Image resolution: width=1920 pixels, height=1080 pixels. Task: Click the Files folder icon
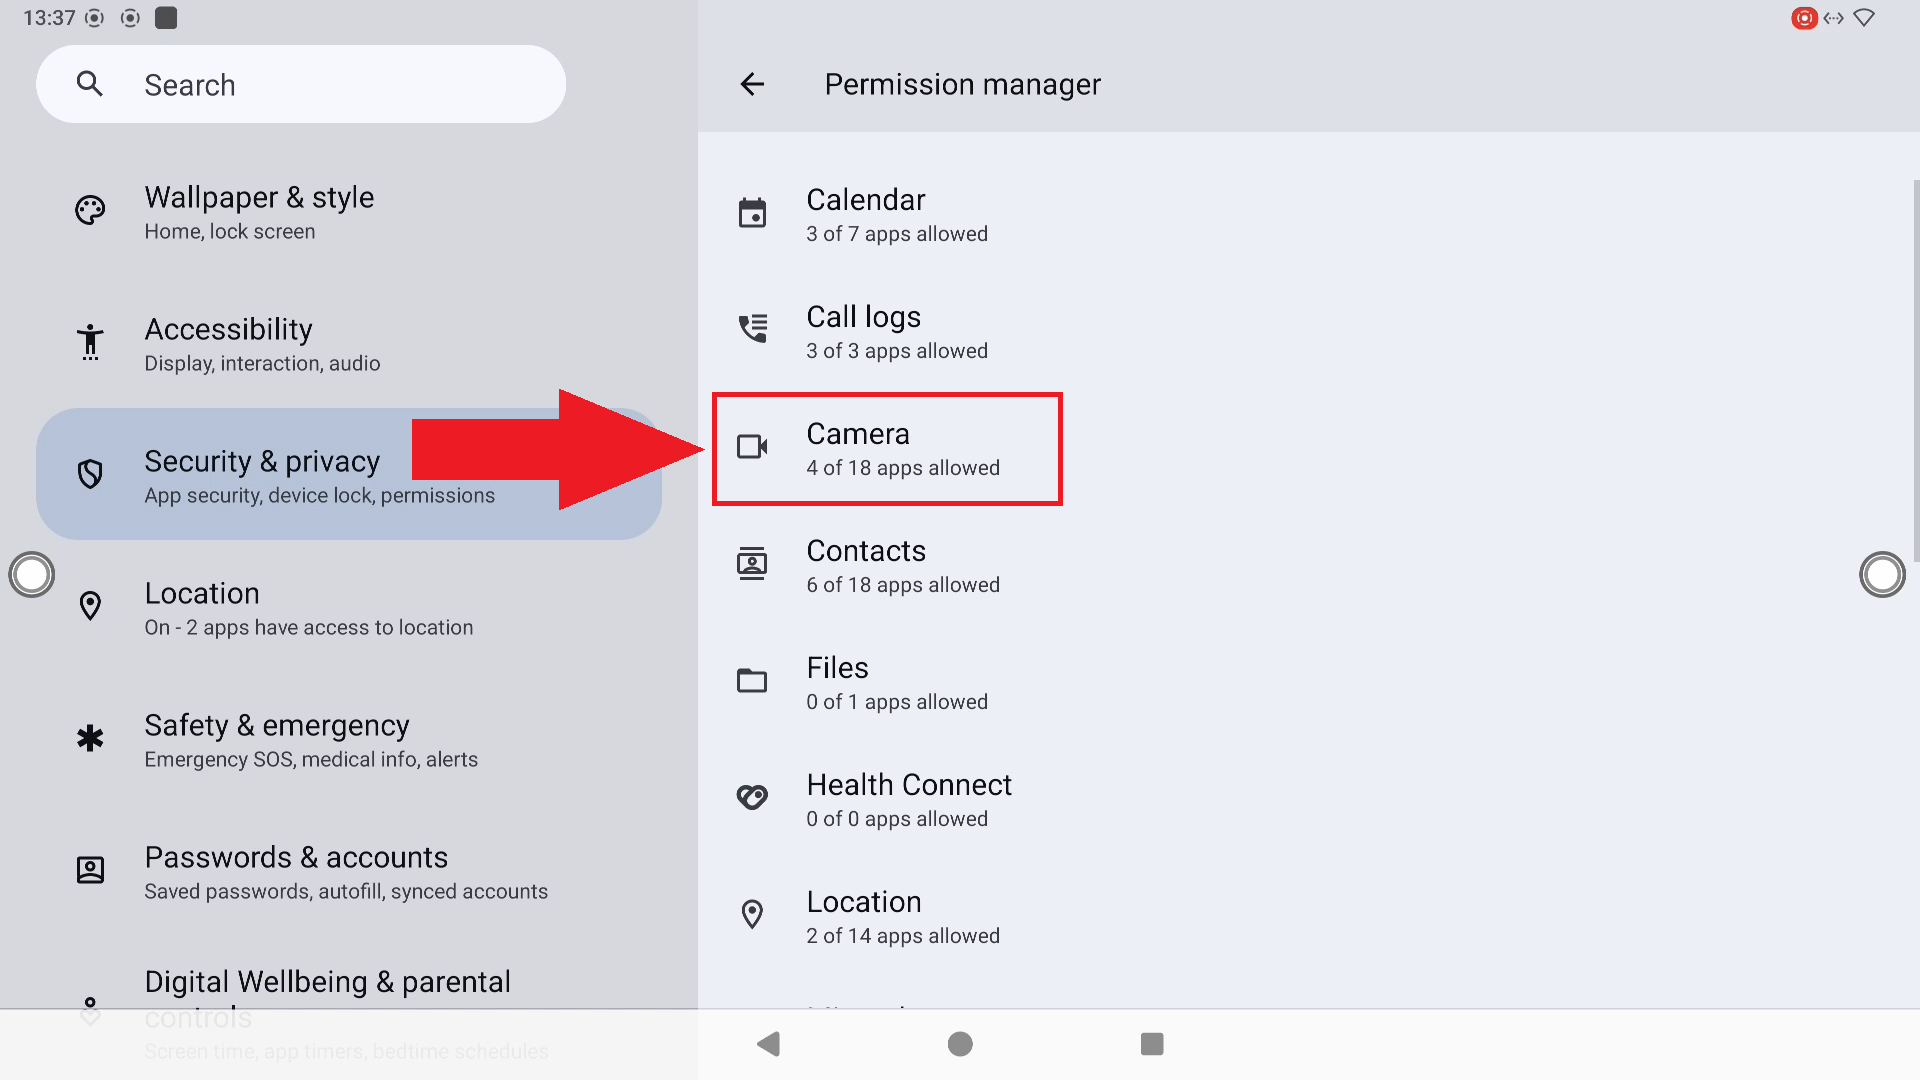pyautogui.click(x=752, y=681)
